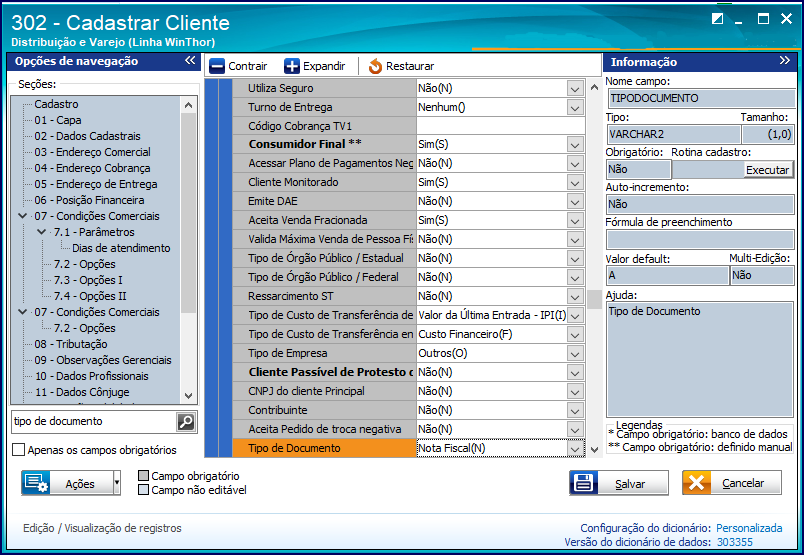Toggle the Campo obrigatório legend box
The width and height of the screenshot is (804, 555).
pos(144,476)
